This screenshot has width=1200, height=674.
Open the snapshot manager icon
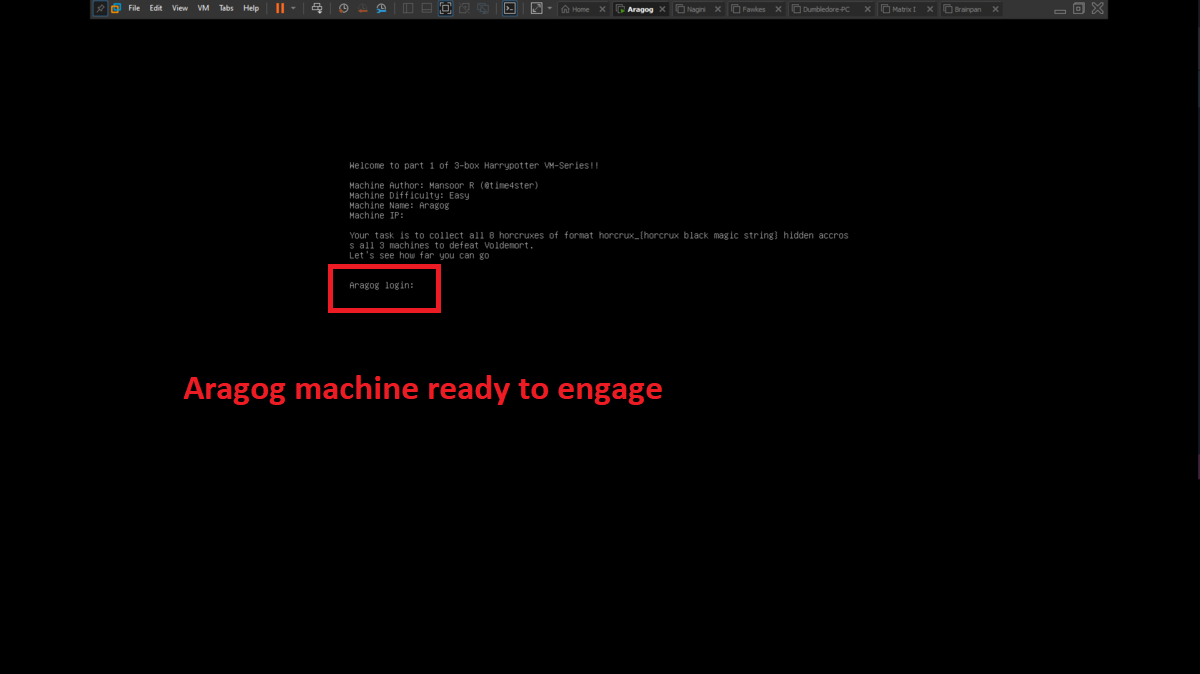(x=381, y=8)
